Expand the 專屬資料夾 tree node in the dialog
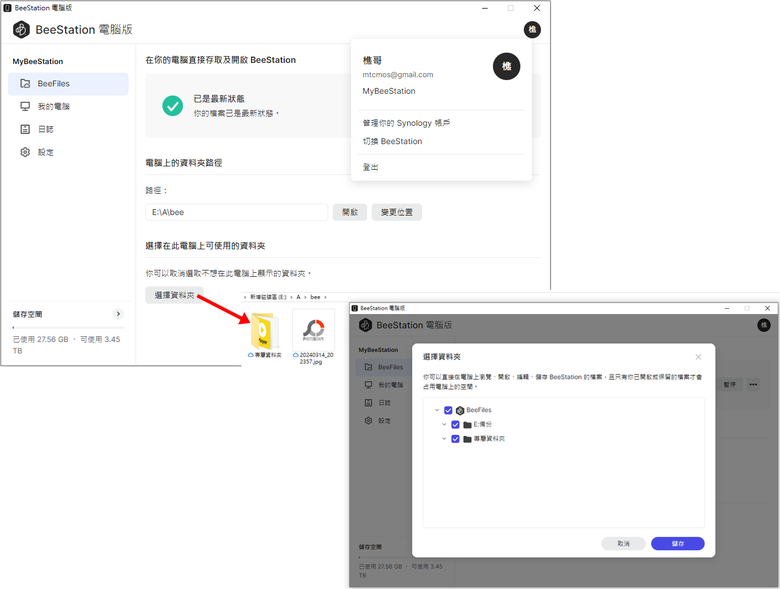The image size is (780, 589). (x=445, y=439)
